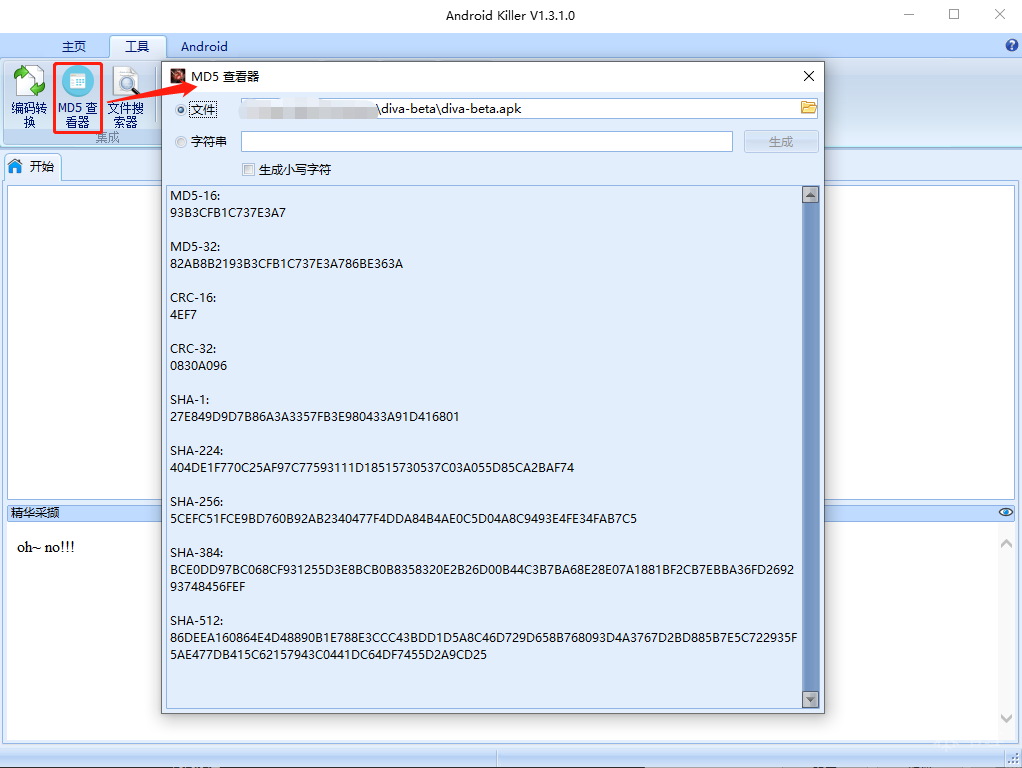The image size is (1022, 768).
Task: Click the 'oh~ no!!!' text
Action: point(46,547)
